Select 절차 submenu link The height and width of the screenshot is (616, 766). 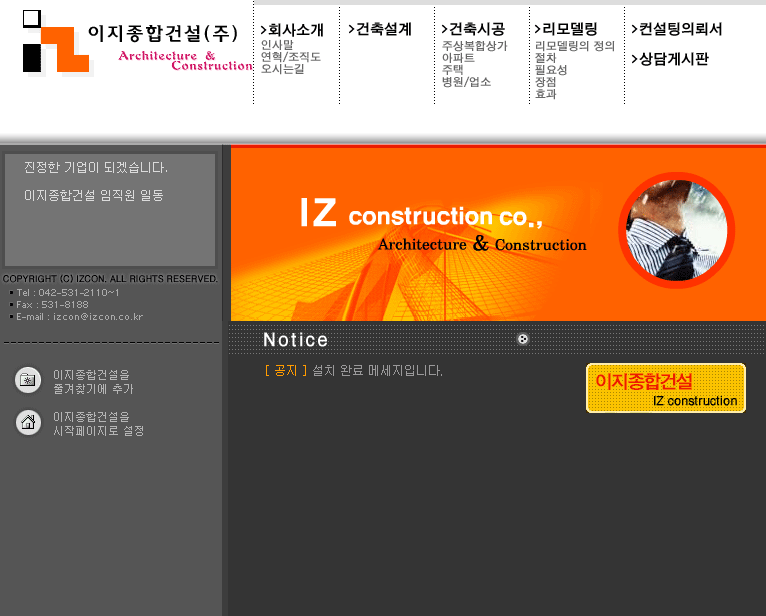click(x=545, y=58)
